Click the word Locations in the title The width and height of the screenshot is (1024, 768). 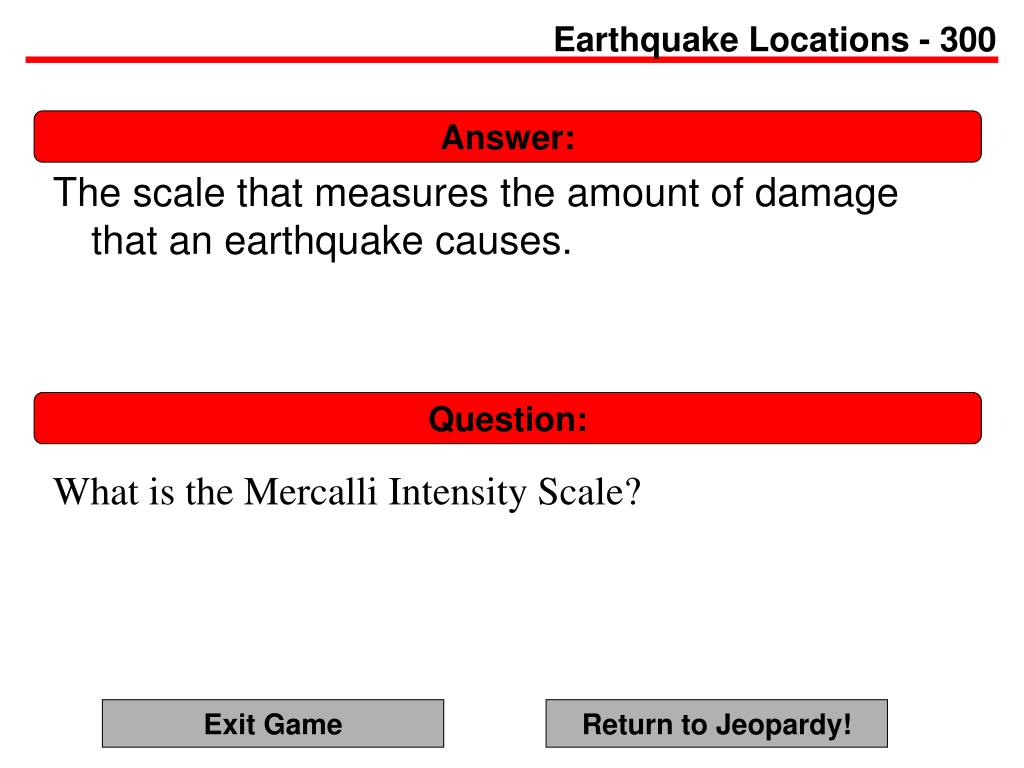(x=829, y=40)
